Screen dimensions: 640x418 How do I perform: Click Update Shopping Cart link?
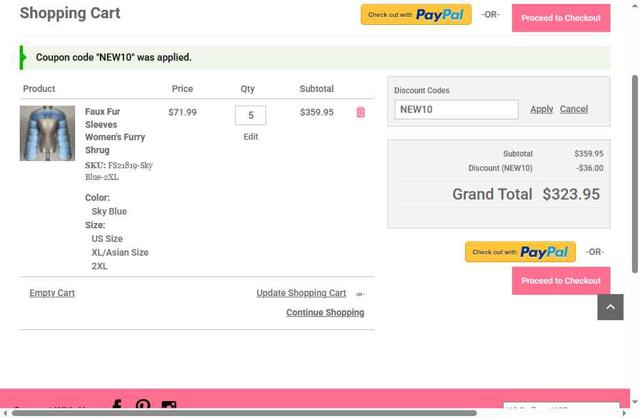(x=301, y=293)
